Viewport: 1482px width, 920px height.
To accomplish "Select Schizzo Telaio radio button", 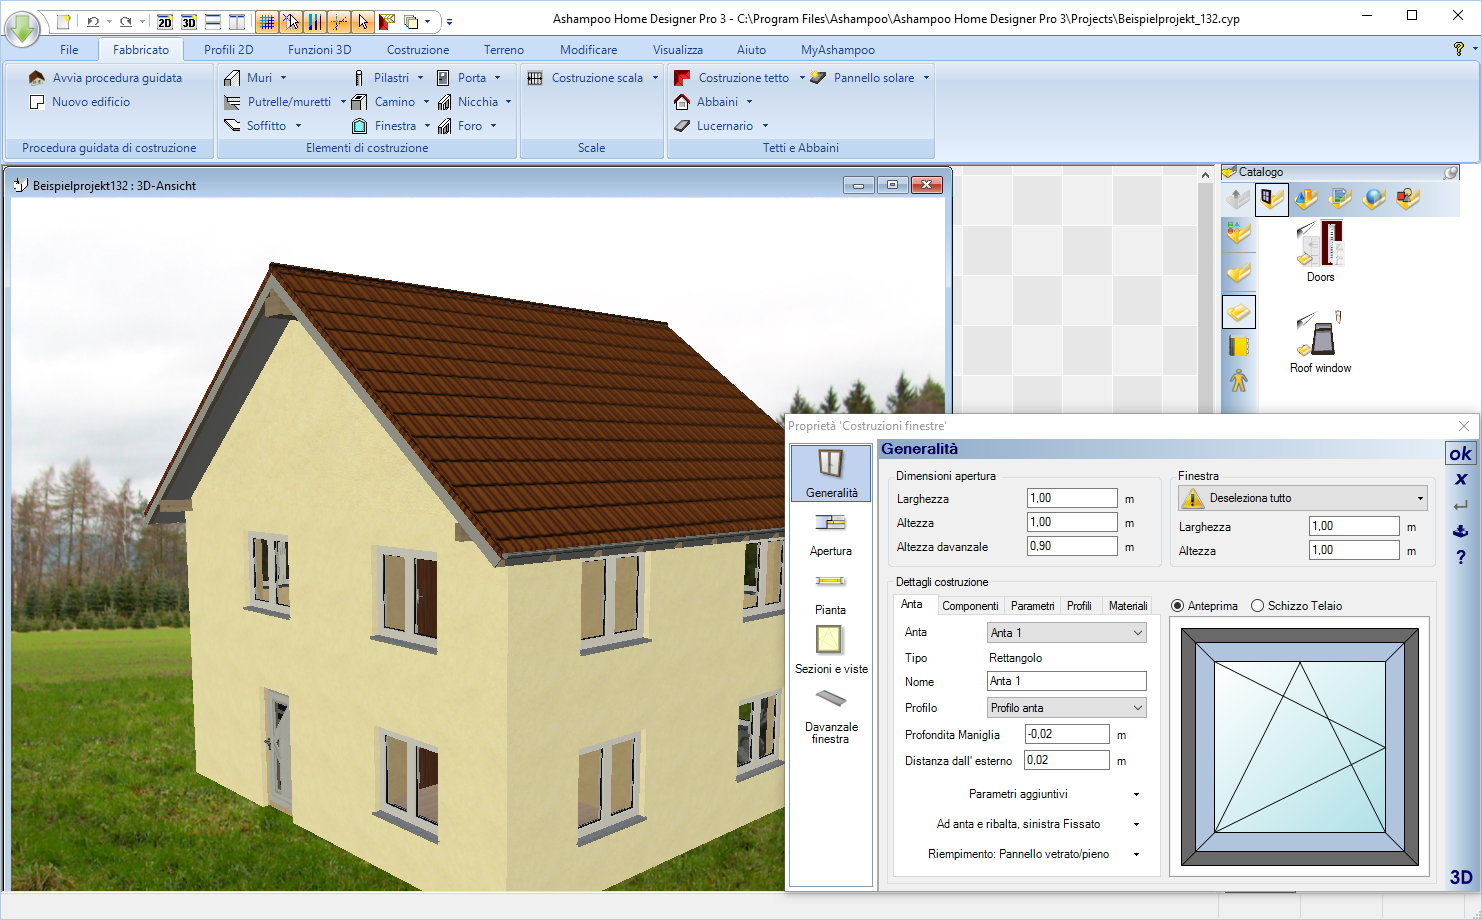I will 1258,606.
